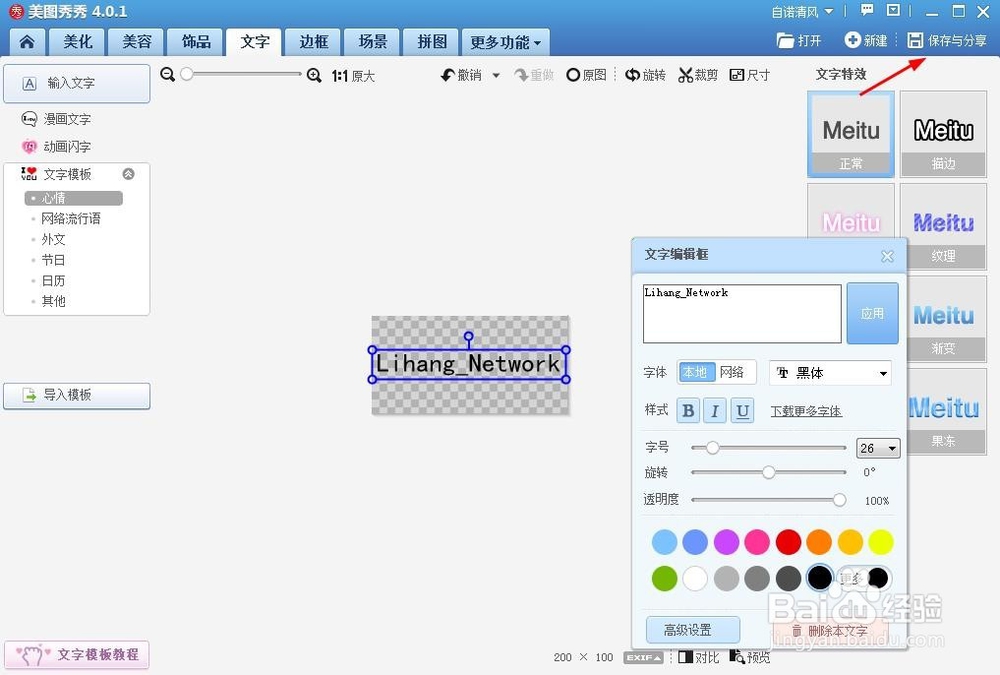
Task: Apply the 渐变 gradient text effect
Action: pyautogui.click(x=946, y=319)
